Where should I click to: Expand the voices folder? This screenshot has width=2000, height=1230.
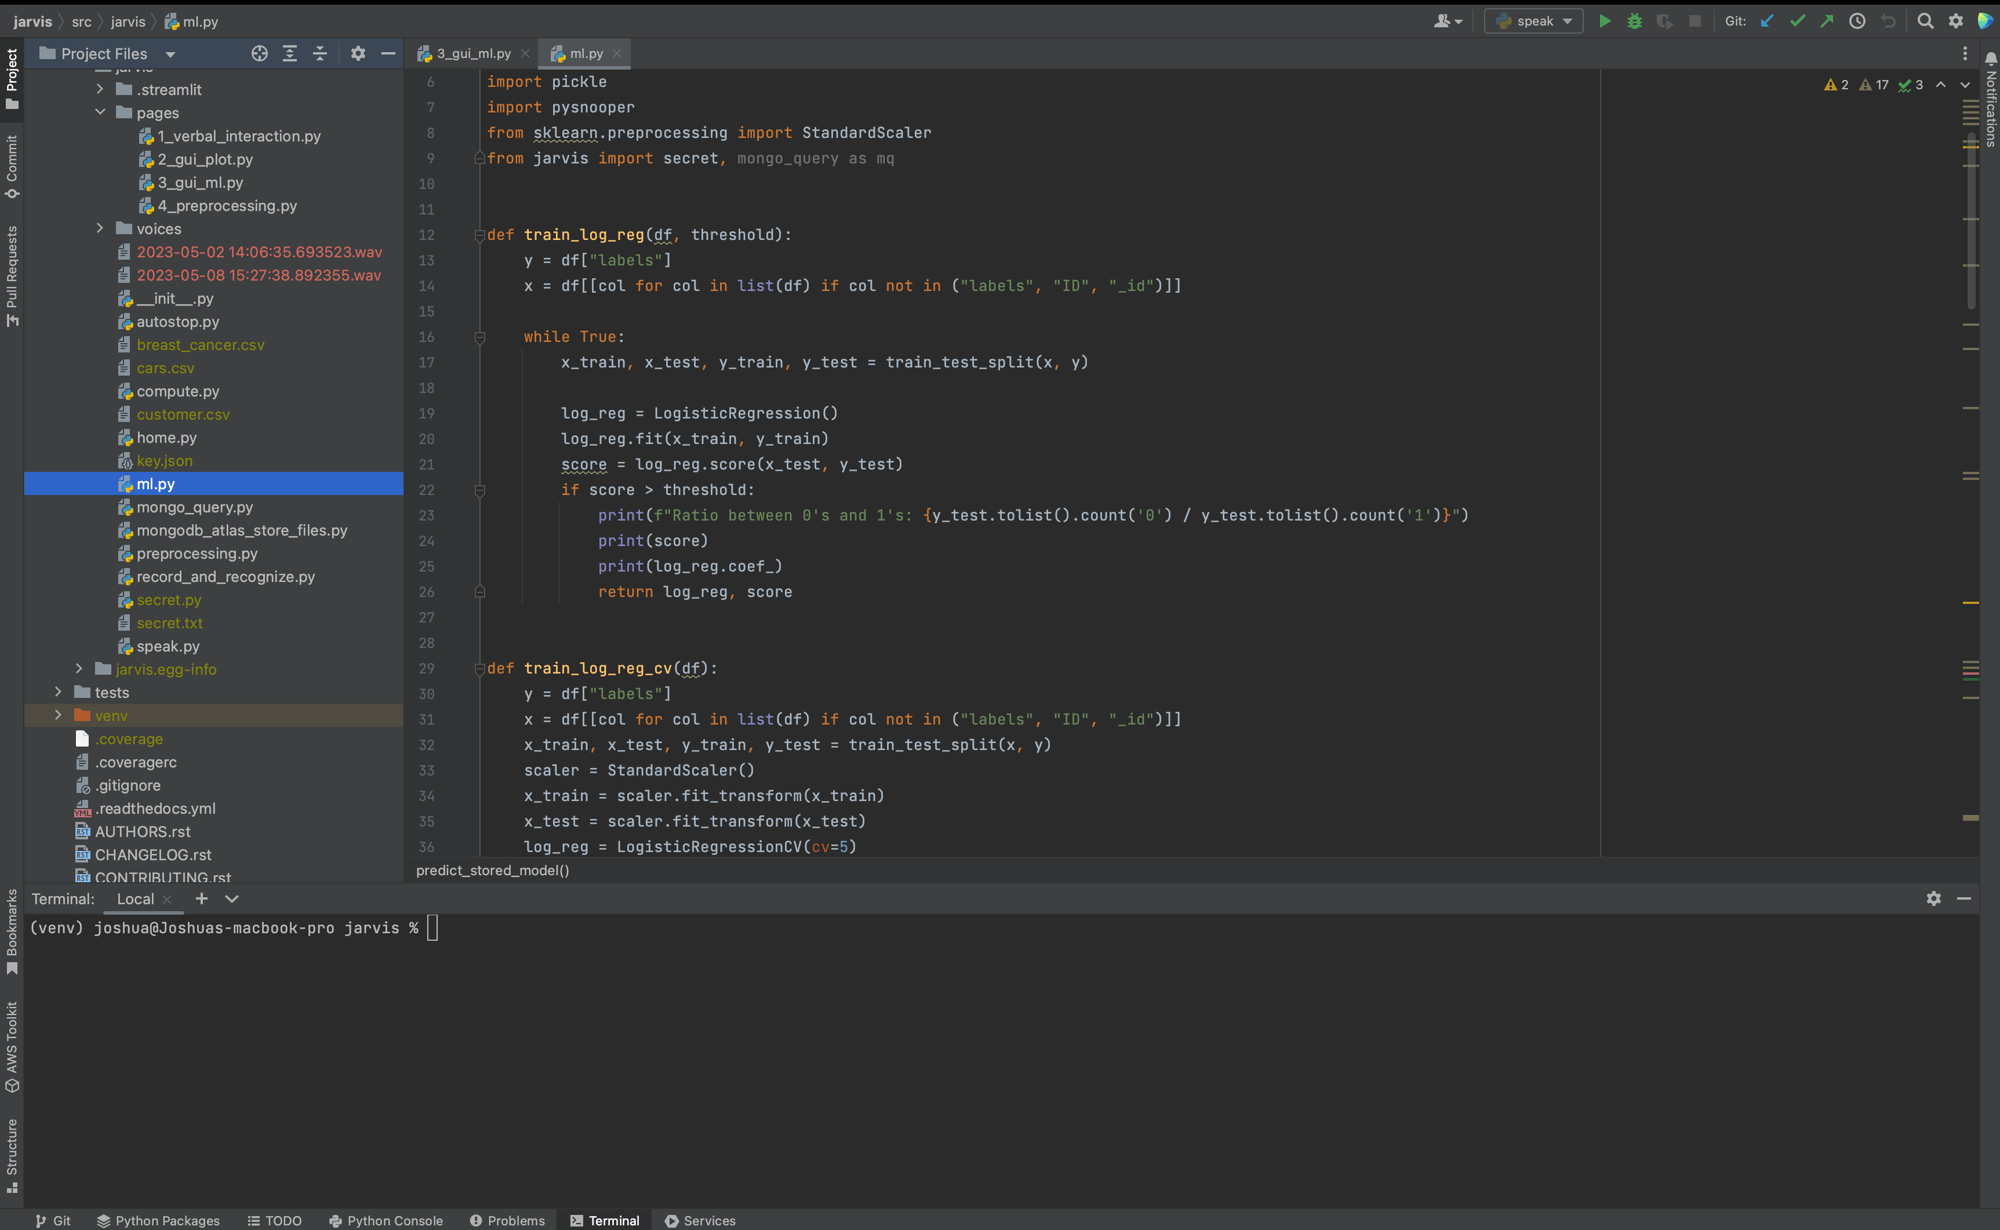click(x=100, y=229)
